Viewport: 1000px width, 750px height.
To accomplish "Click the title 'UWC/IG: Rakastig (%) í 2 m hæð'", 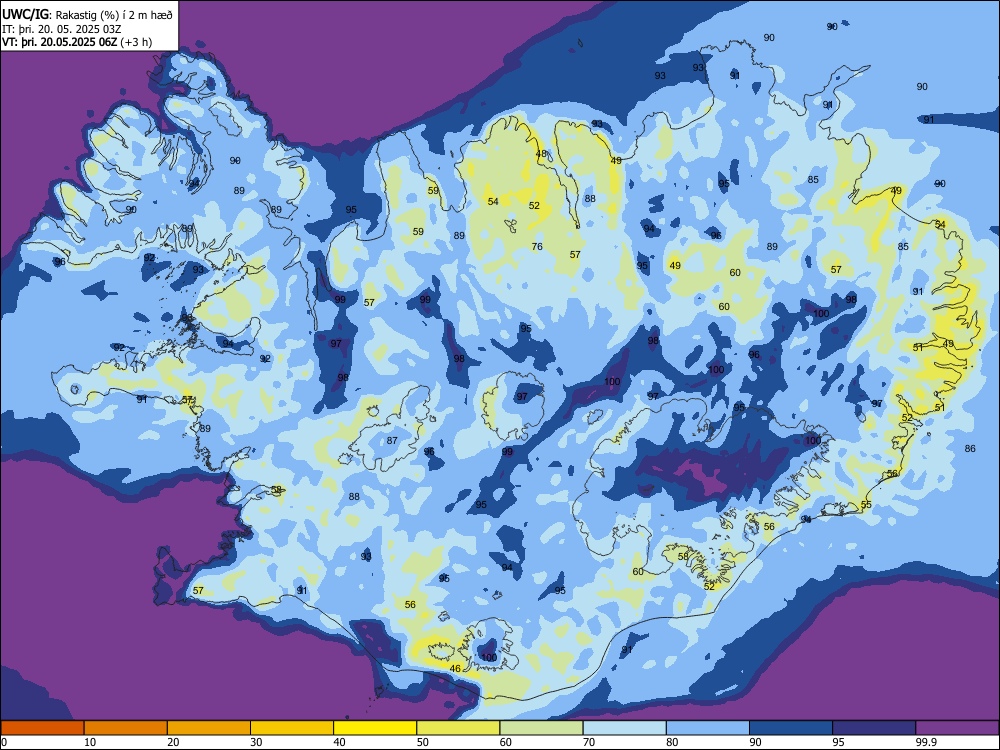I will click(x=87, y=13).
